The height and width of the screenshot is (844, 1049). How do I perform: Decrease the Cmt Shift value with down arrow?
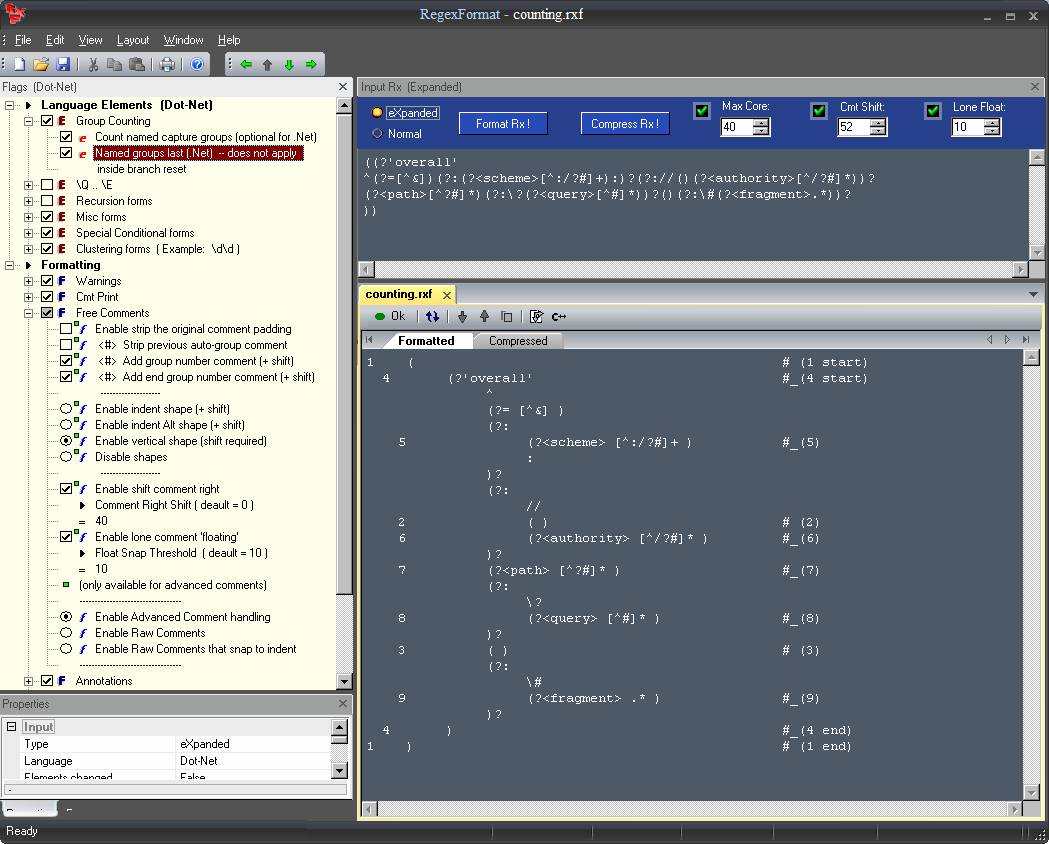pos(877,131)
